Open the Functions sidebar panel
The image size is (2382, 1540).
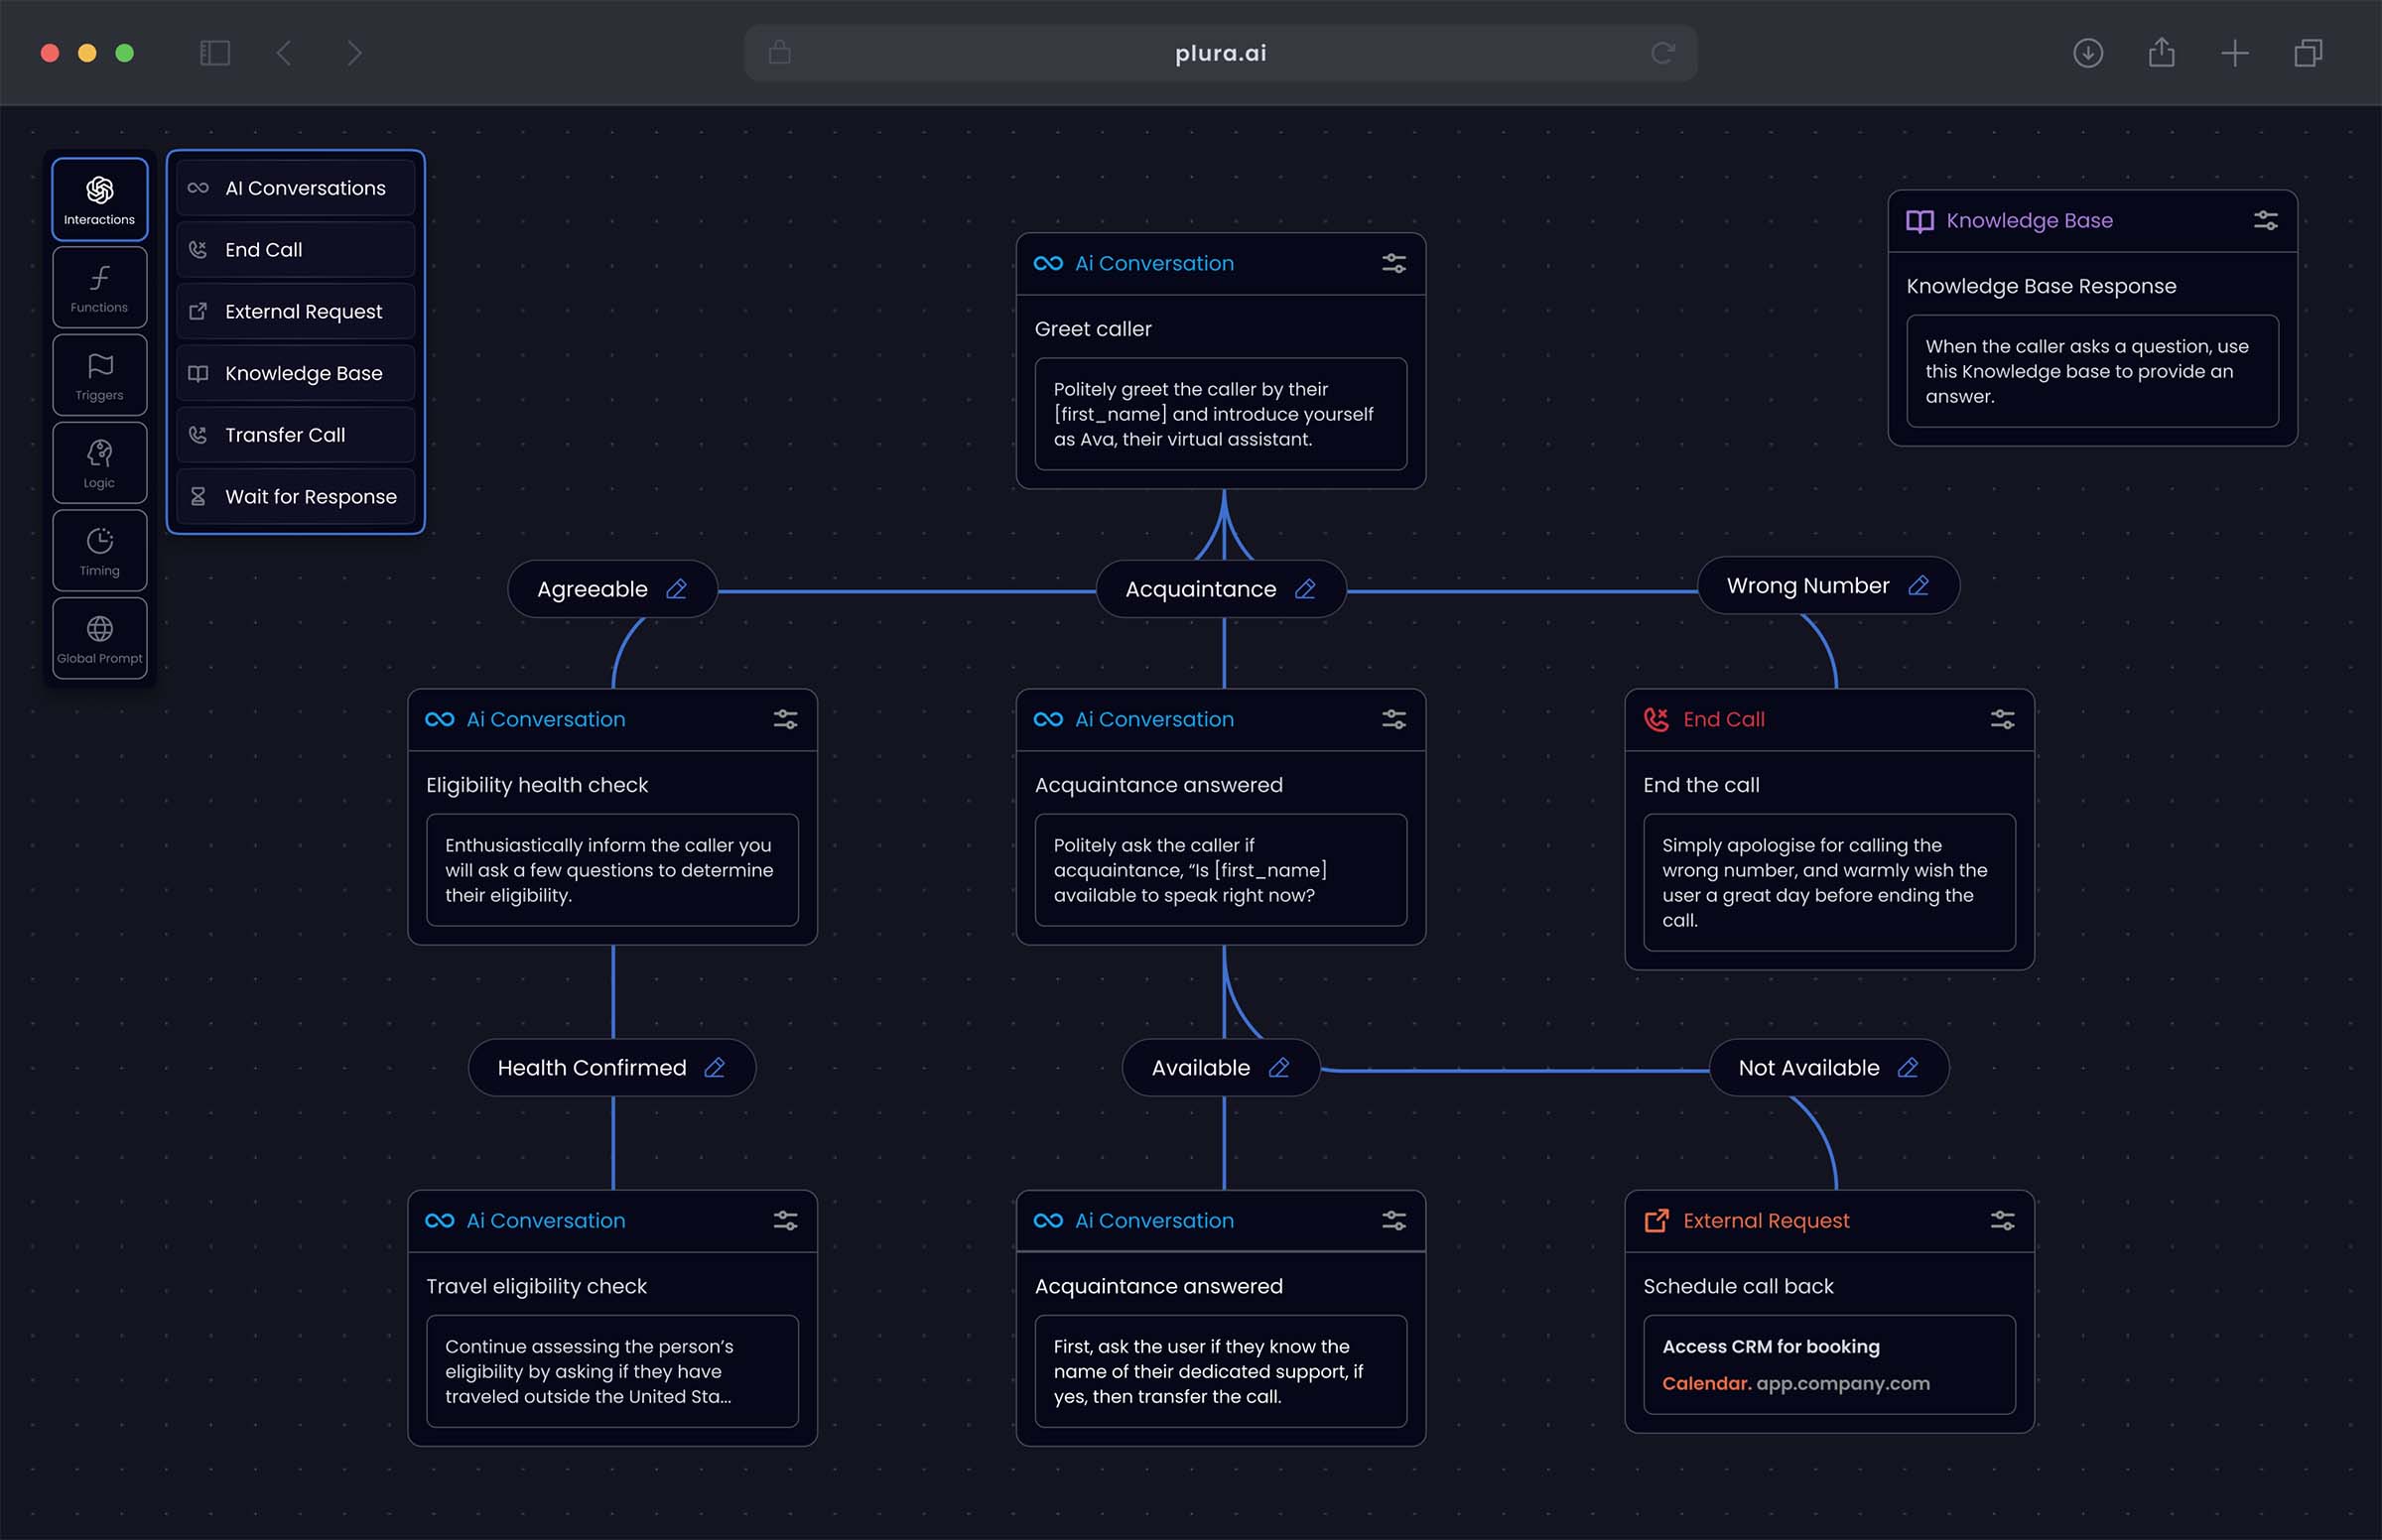click(99, 287)
